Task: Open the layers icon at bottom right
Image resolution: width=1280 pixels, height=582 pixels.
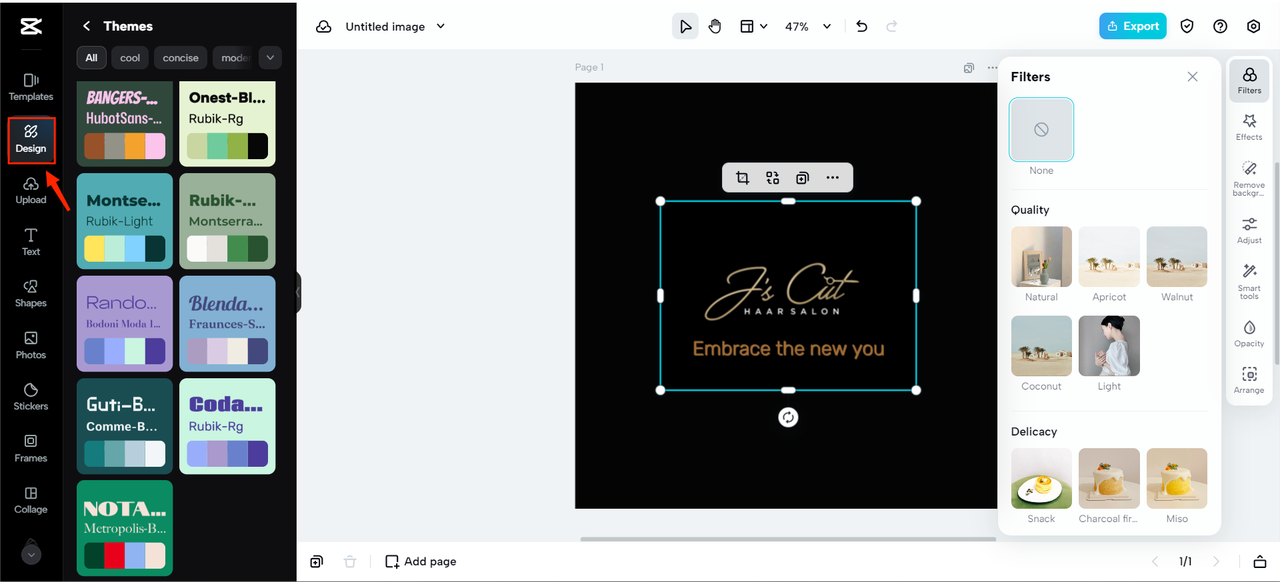Action: click(1260, 561)
